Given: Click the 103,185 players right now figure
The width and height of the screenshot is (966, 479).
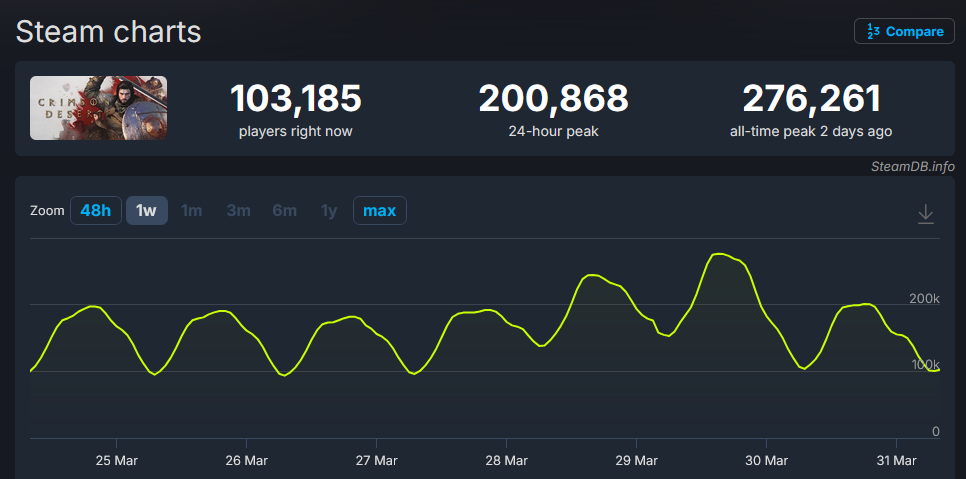Looking at the screenshot, I should pos(296,99).
